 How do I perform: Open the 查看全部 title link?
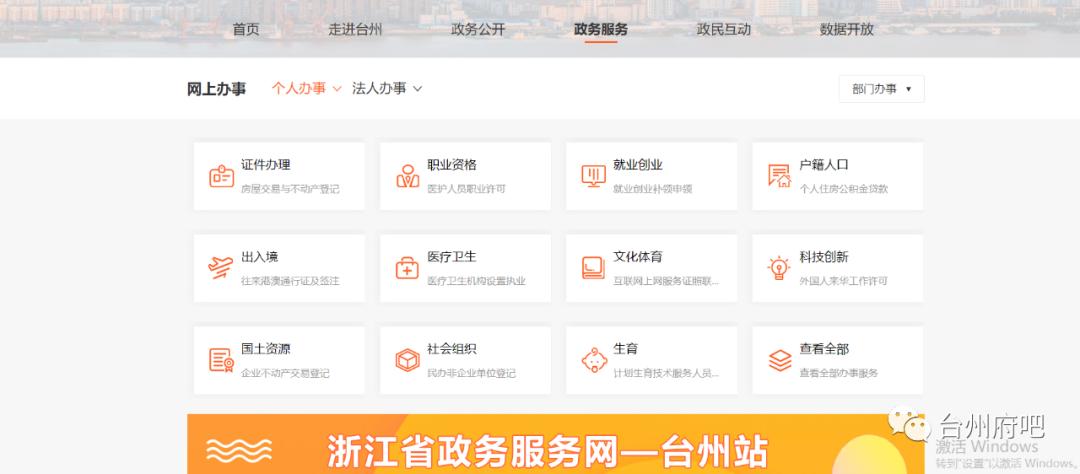coord(824,349)
